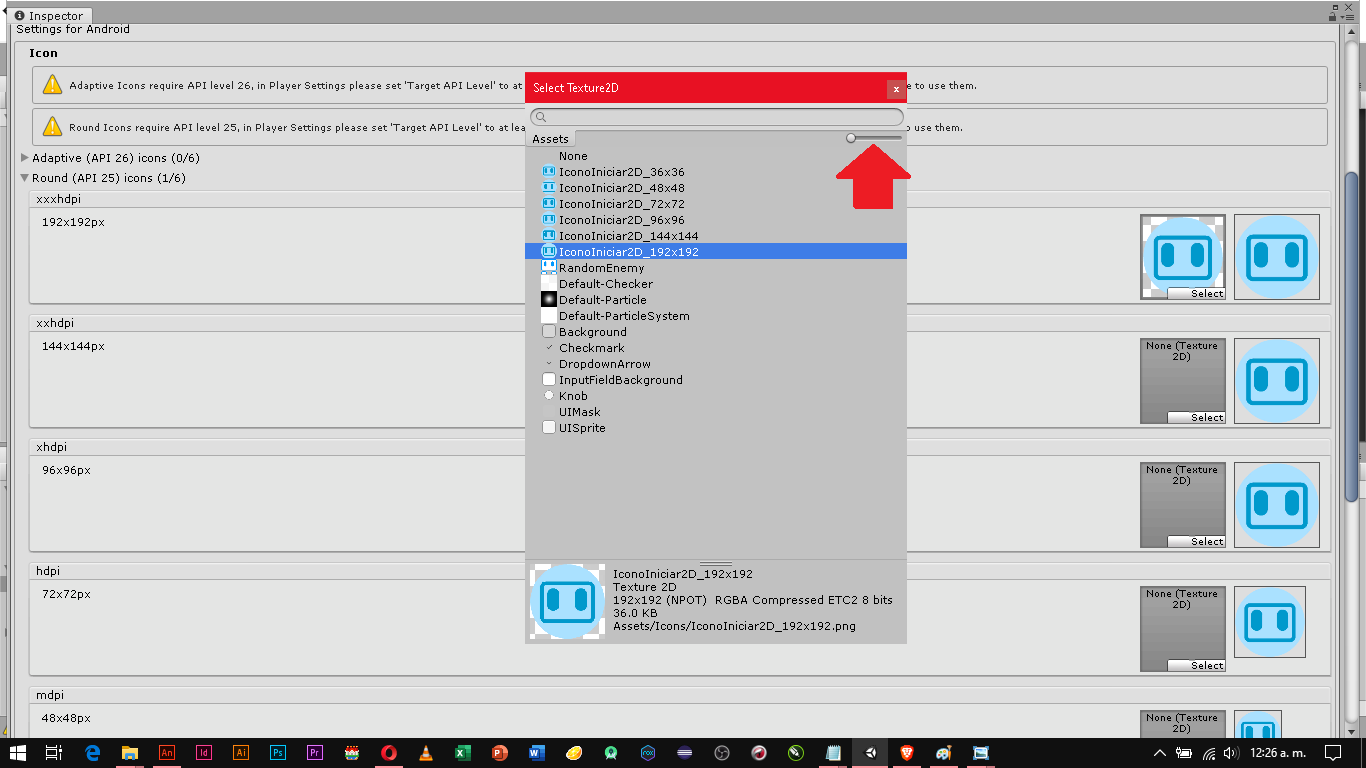Screen dimensions: 1366x768
Task: Launch Brave browser from the taskbar
Action: coord(905,753)
